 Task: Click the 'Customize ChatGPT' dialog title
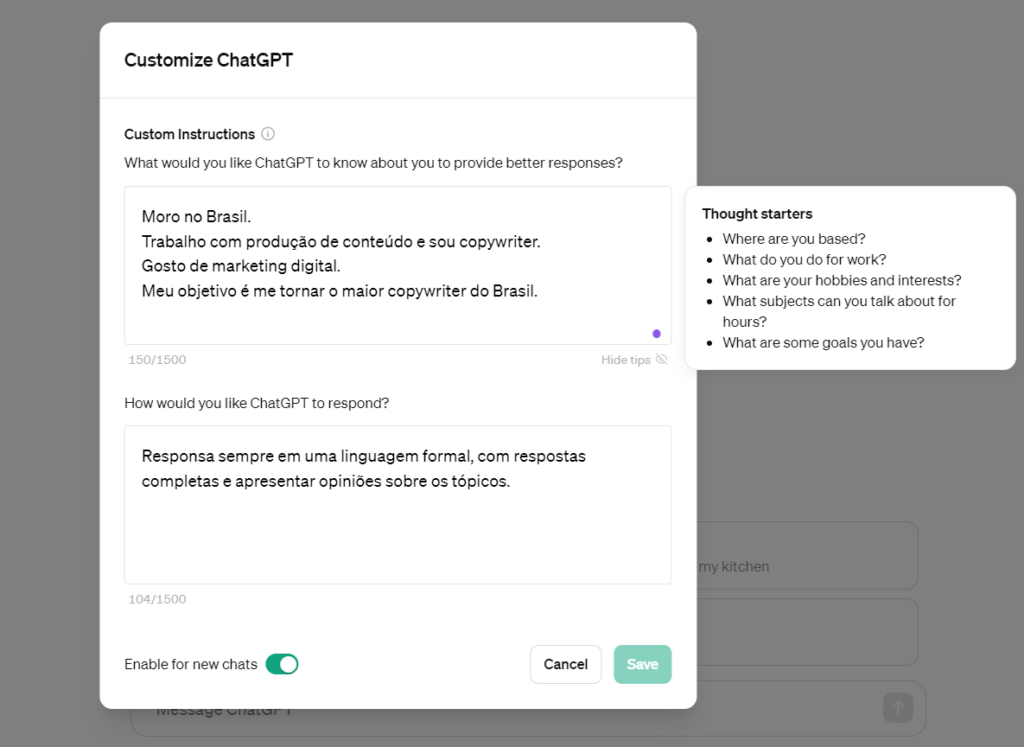pyautogui.click(x=208, y=60)
